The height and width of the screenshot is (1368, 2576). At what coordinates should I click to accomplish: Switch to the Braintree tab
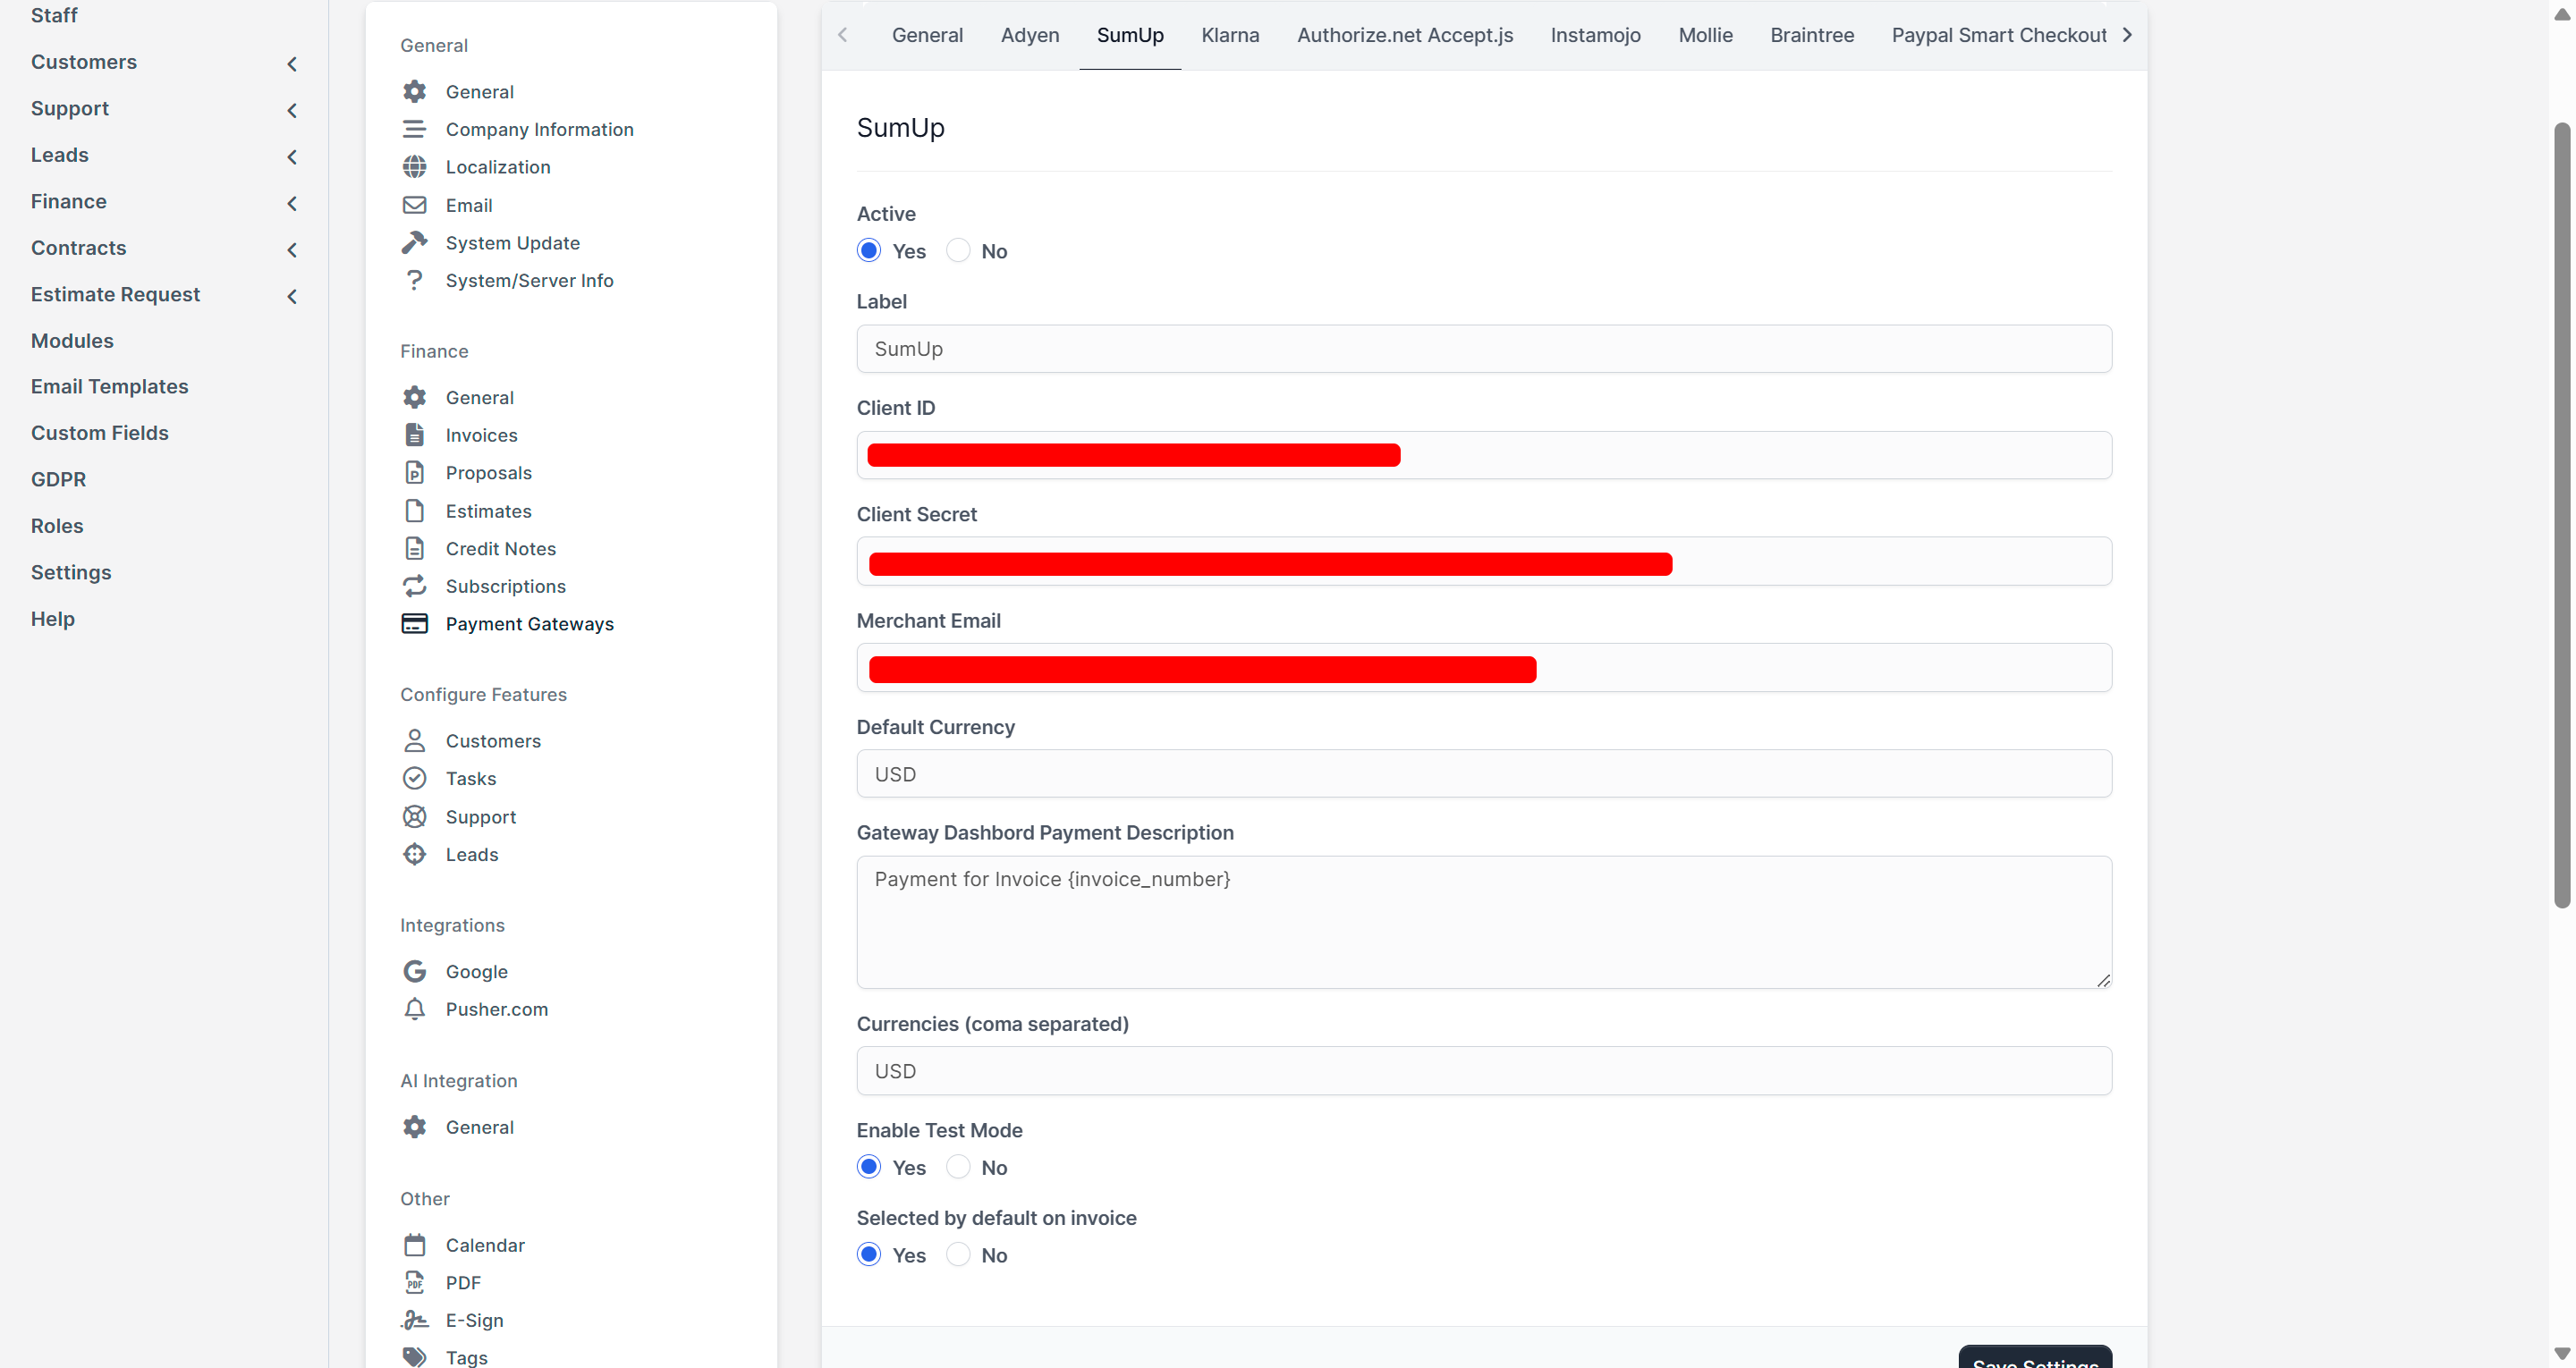point(1811,35)
